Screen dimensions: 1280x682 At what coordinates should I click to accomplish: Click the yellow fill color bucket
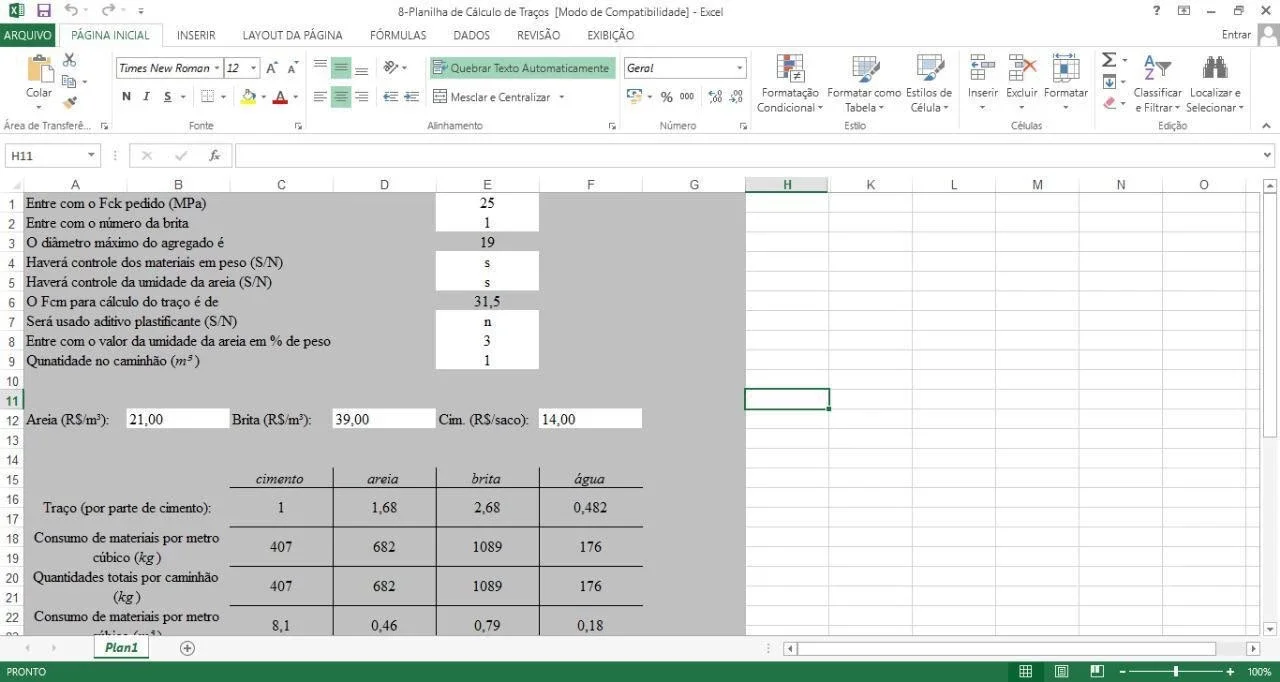[x=248, y=97]
